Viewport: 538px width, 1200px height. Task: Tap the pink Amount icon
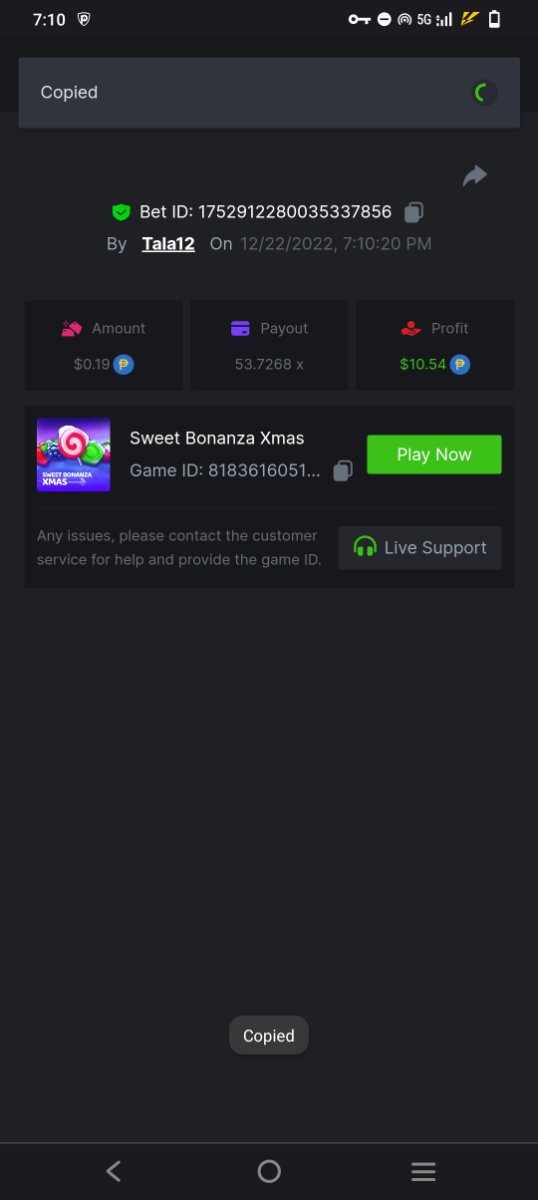(x=71, y=328)
